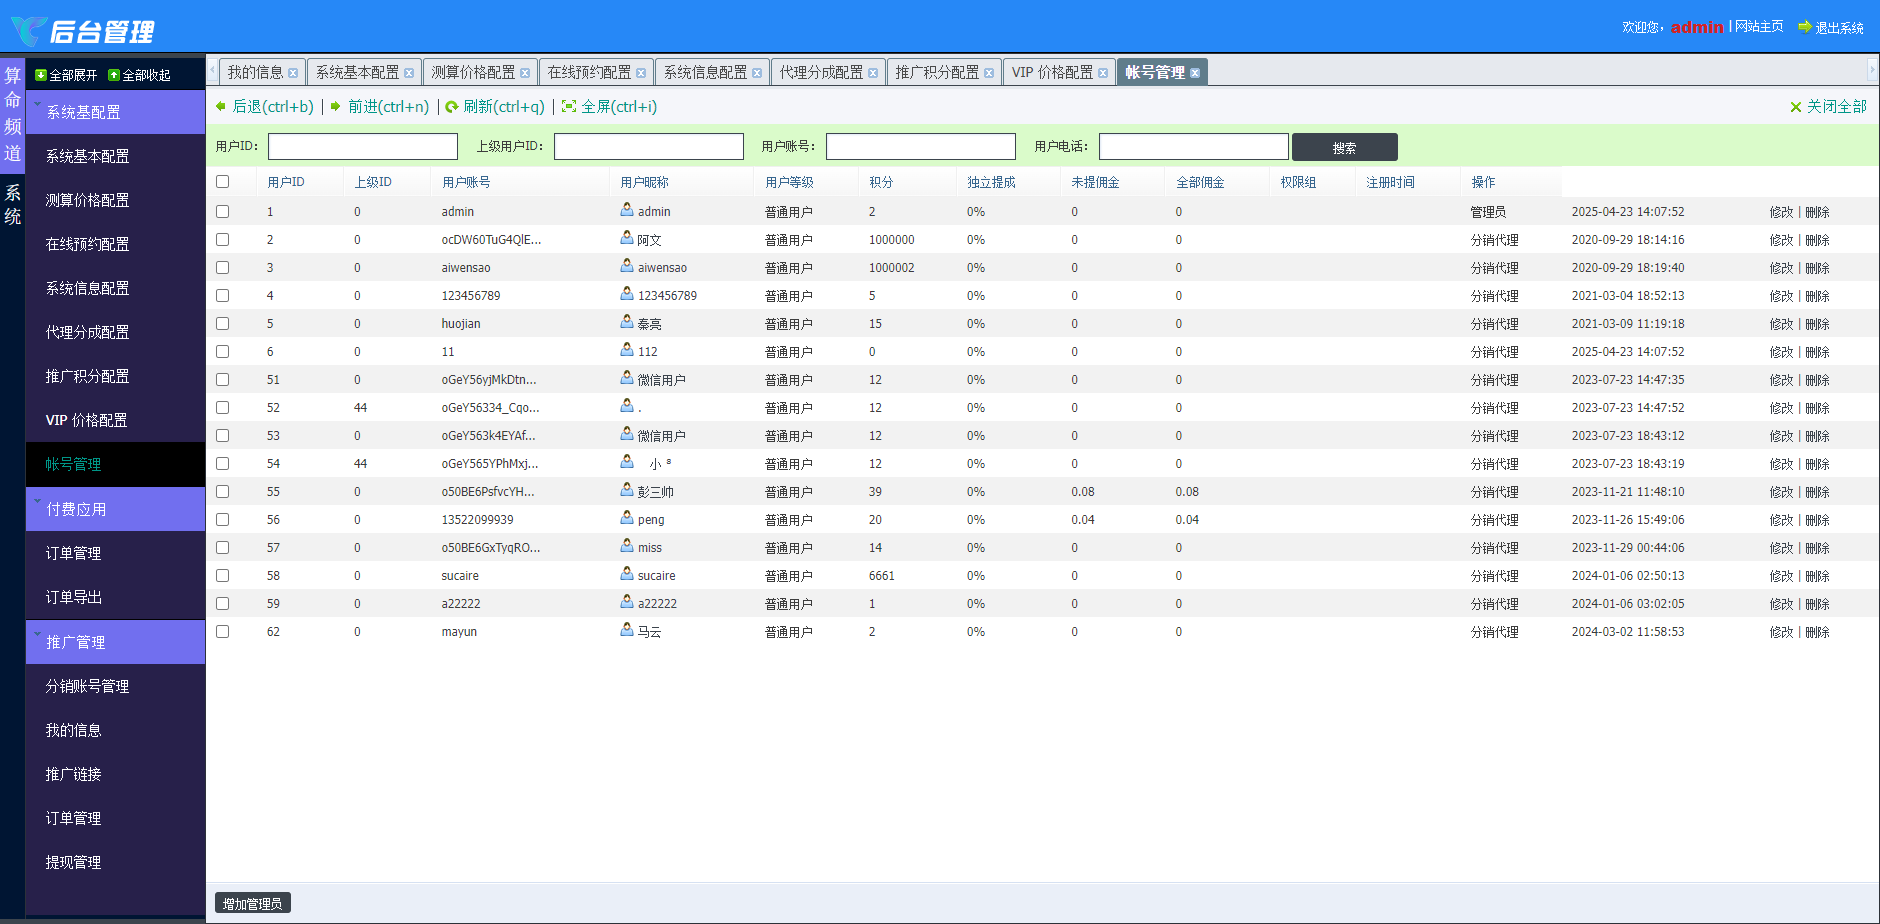Screen dimensions: 1880x924
Task: Click the user avatar icon beside sucaire
Action: [627, 574]
